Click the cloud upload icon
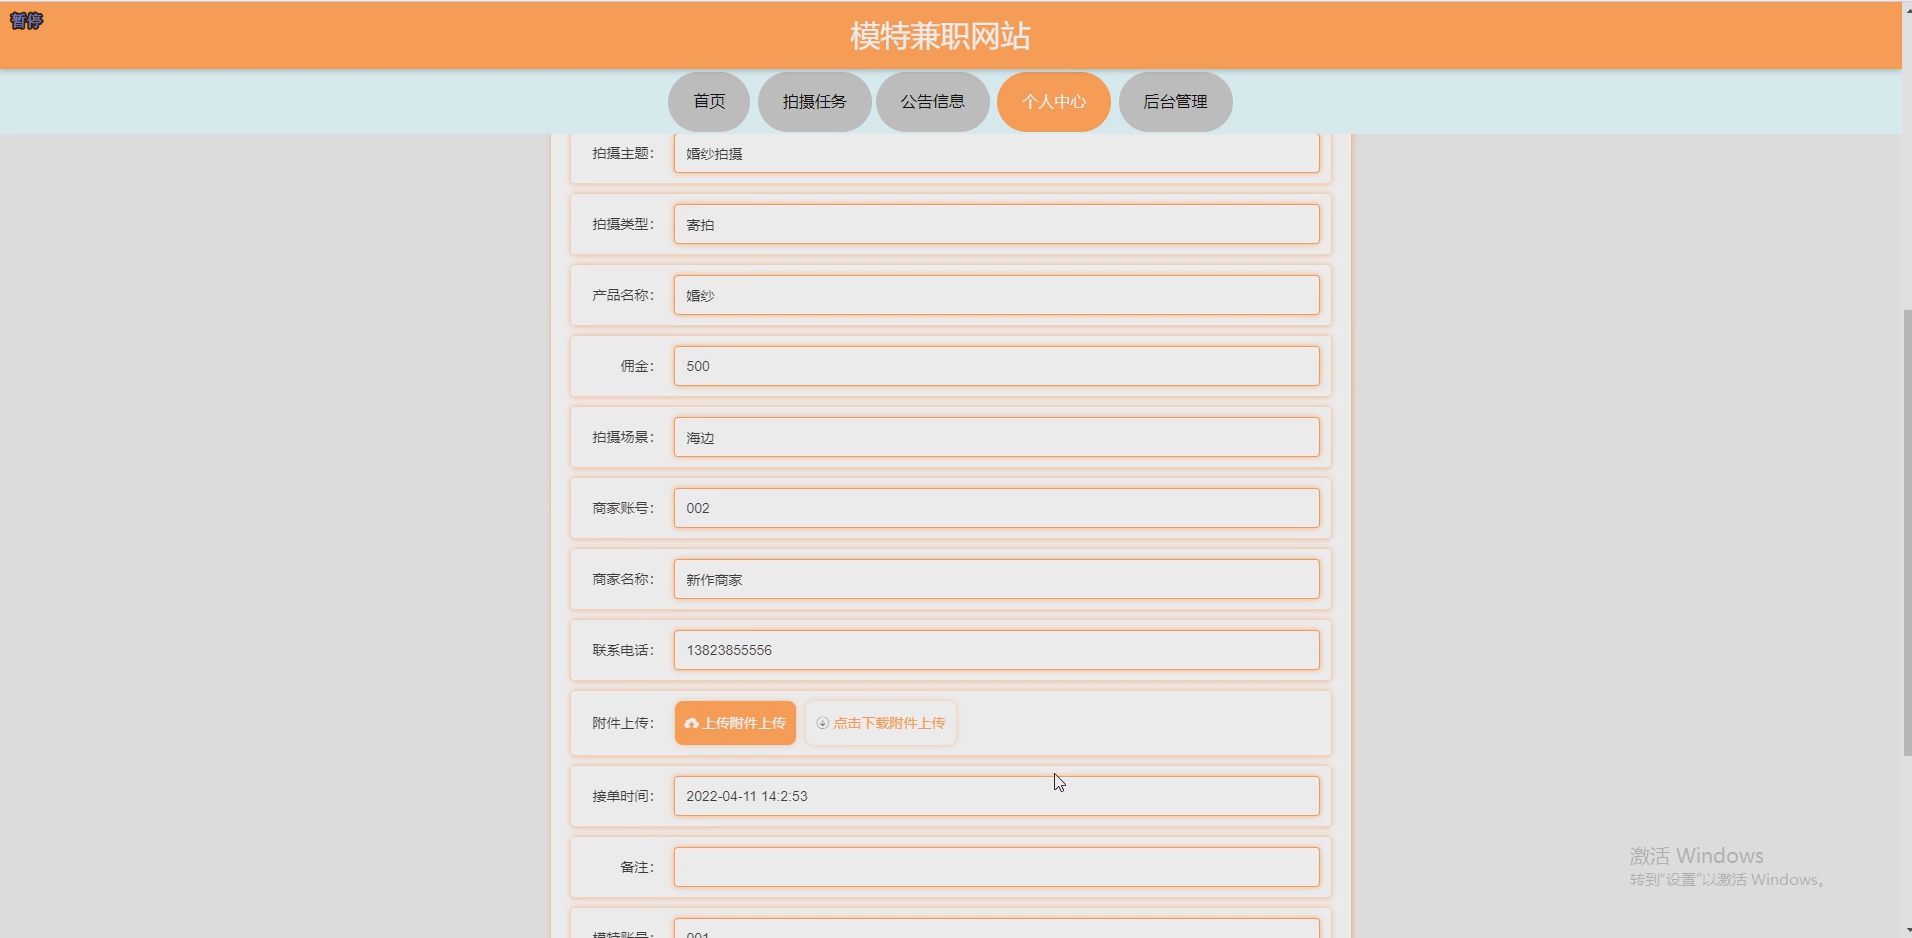1912x938 pixels. (x=691, y=723)
